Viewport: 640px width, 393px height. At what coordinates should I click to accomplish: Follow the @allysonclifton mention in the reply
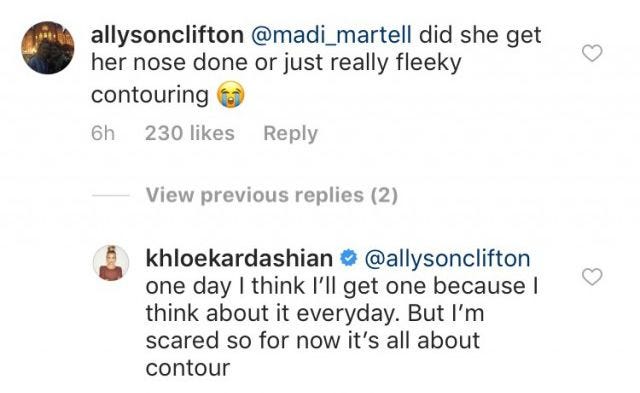(447, 259)
